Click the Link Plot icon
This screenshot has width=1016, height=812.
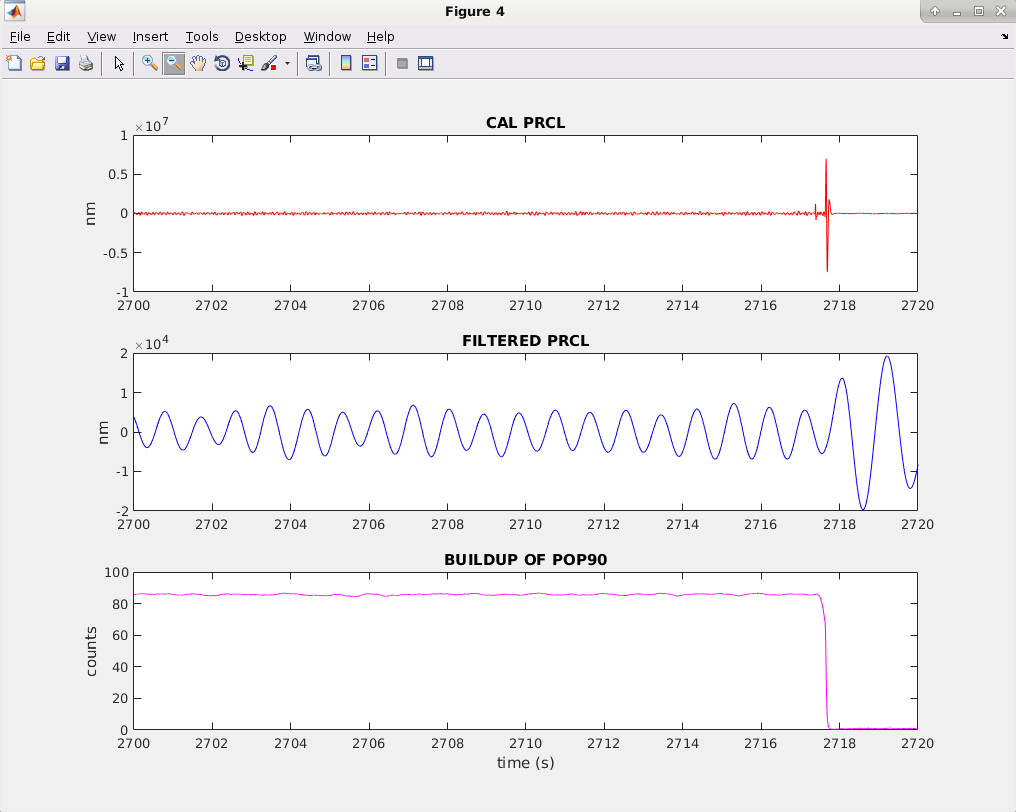[314, 64]
